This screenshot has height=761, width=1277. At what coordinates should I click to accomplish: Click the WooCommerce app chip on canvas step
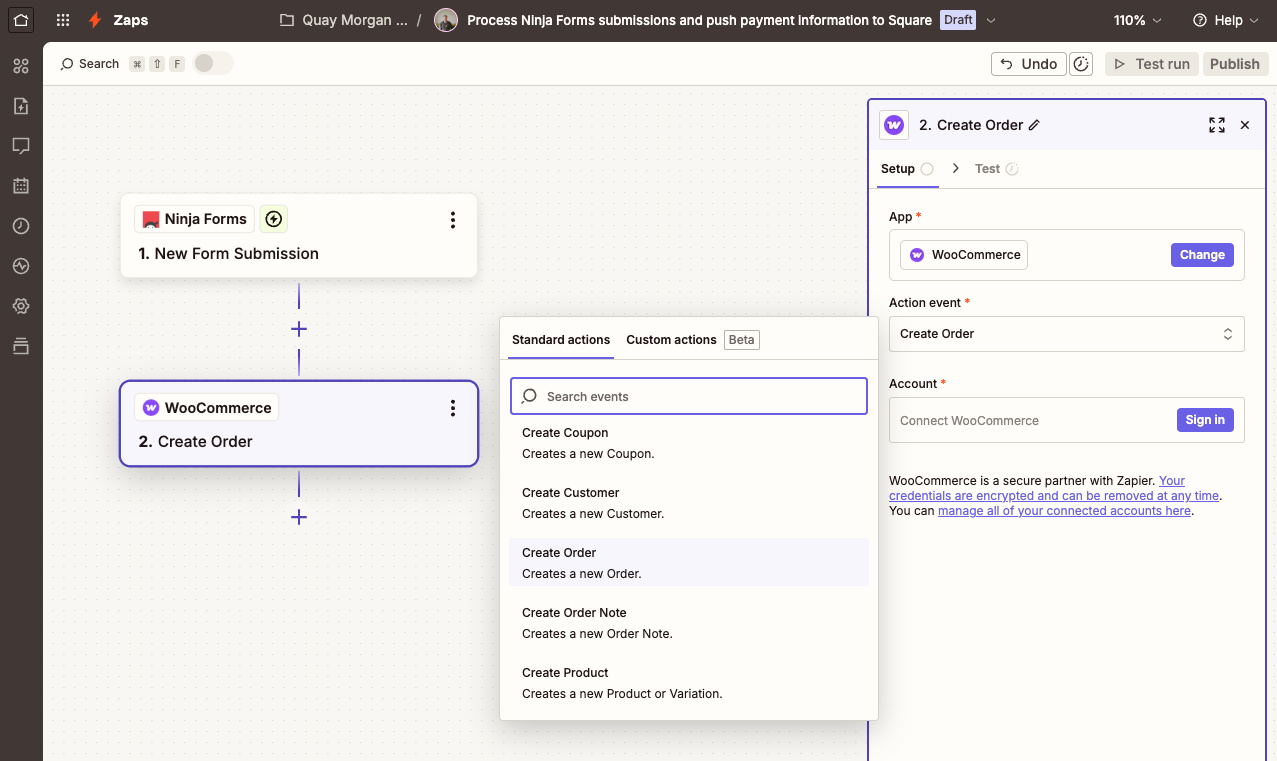tap(207, 407)
